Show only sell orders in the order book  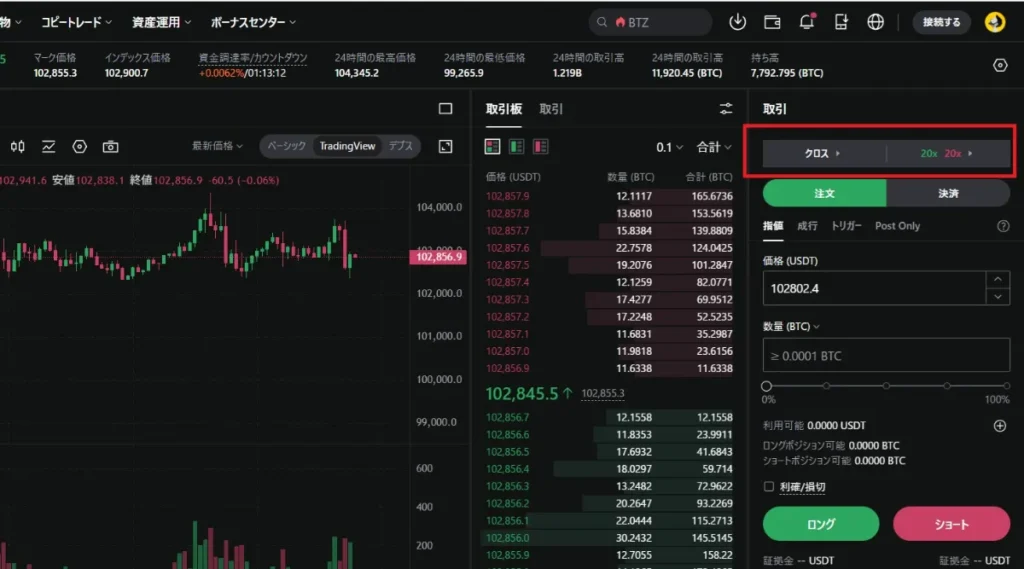[x=541, y=147]
